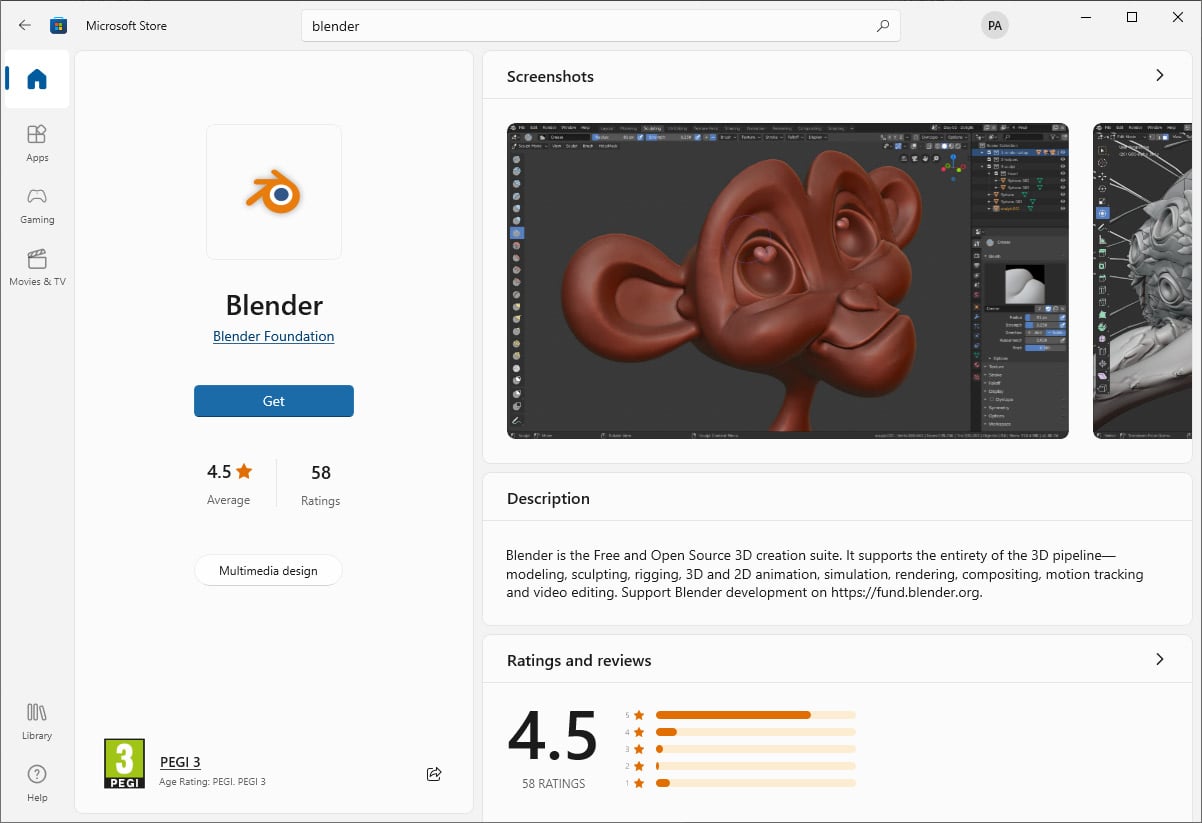This screenshot has width=1202, height=823.
Task: Open the Apps section
Action: click(x=37, y=143)
